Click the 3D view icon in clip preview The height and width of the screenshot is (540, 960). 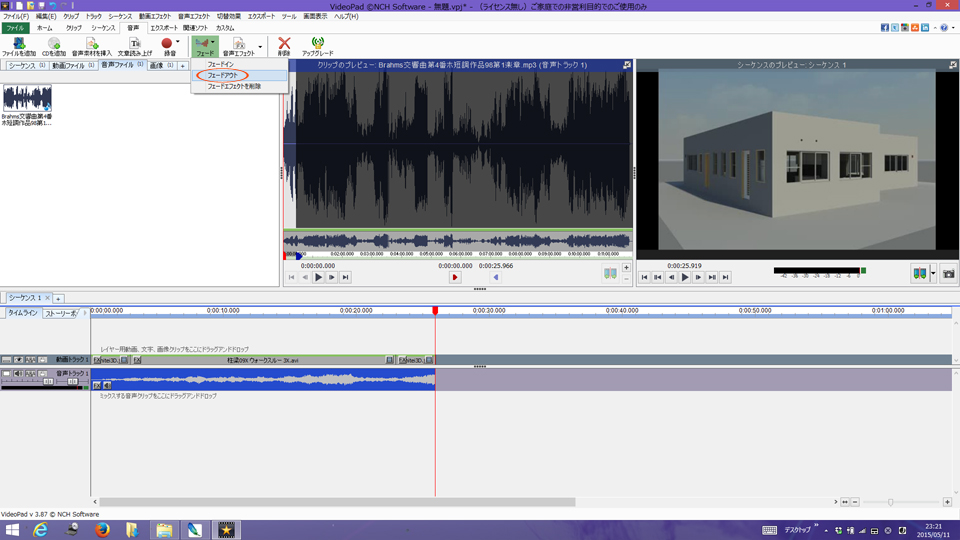610,274
